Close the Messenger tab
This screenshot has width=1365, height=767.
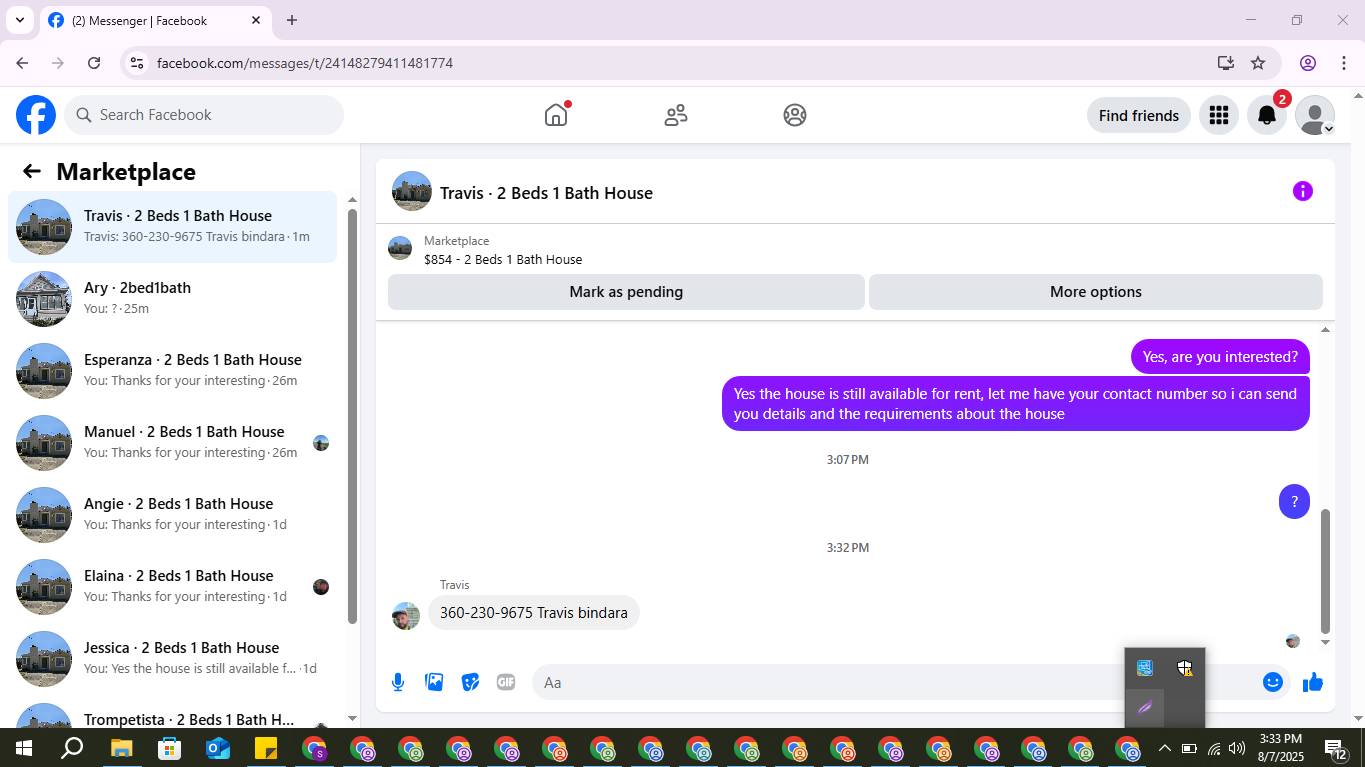click(256, 20)
